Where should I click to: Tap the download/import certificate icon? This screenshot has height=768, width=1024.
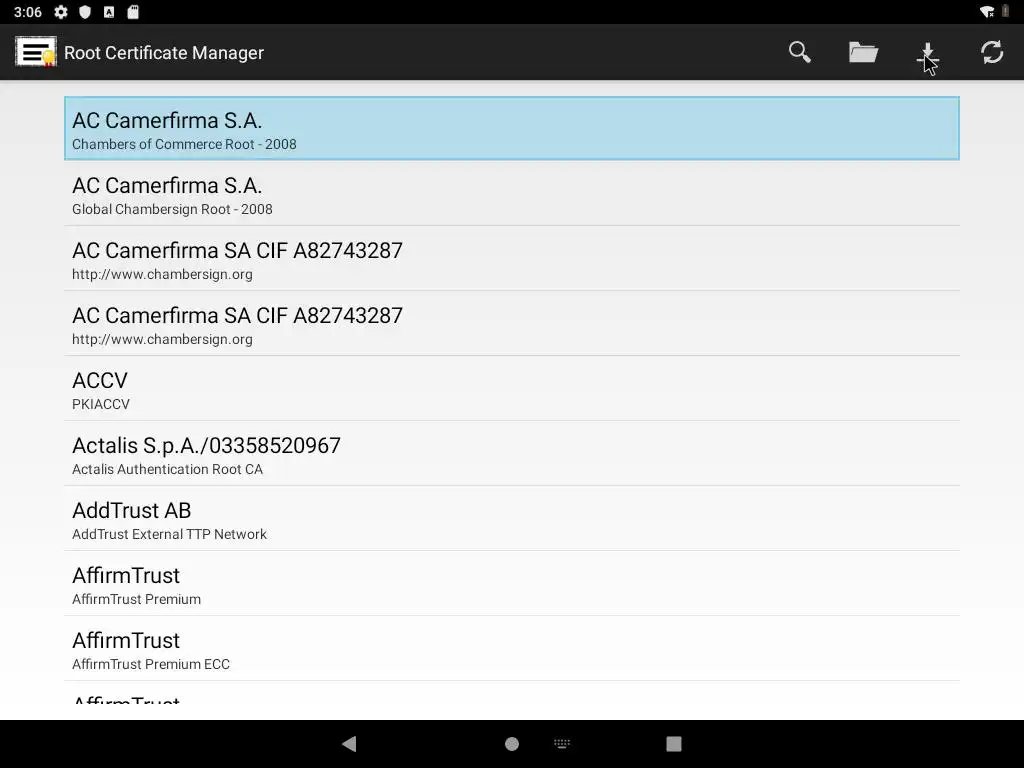927,54
